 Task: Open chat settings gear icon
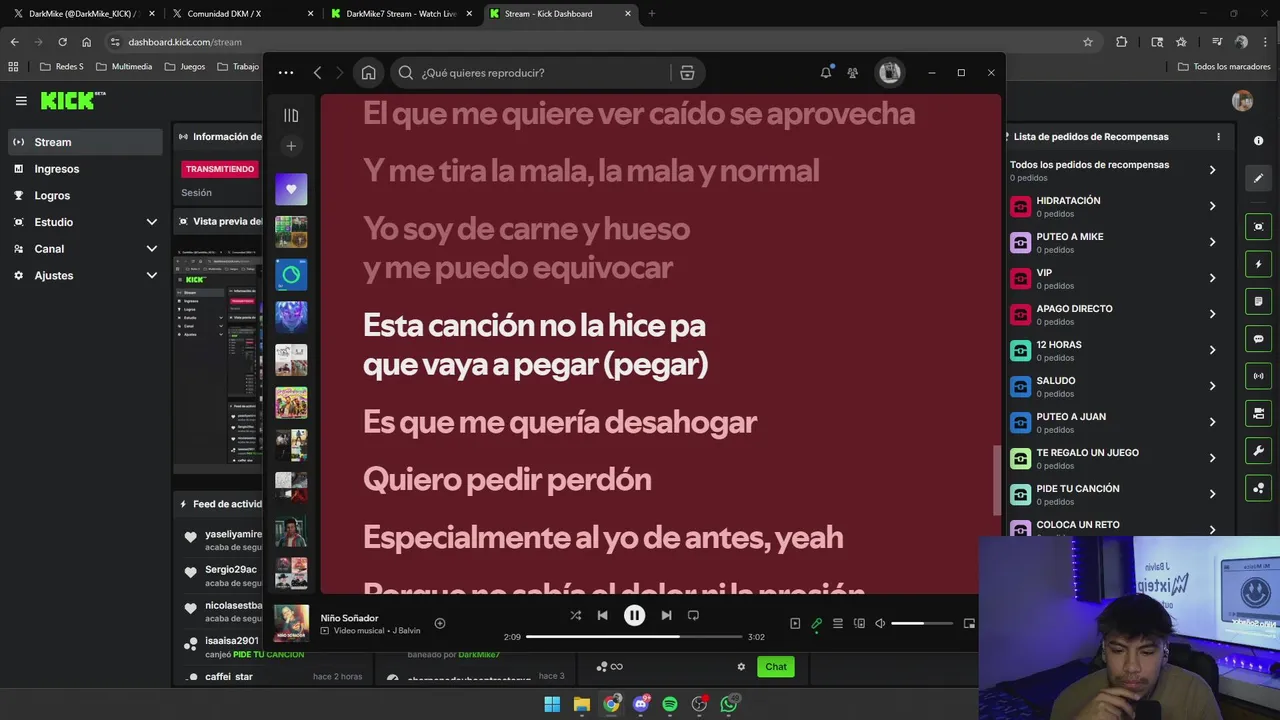pyautogui.click(x=741, y=667)
